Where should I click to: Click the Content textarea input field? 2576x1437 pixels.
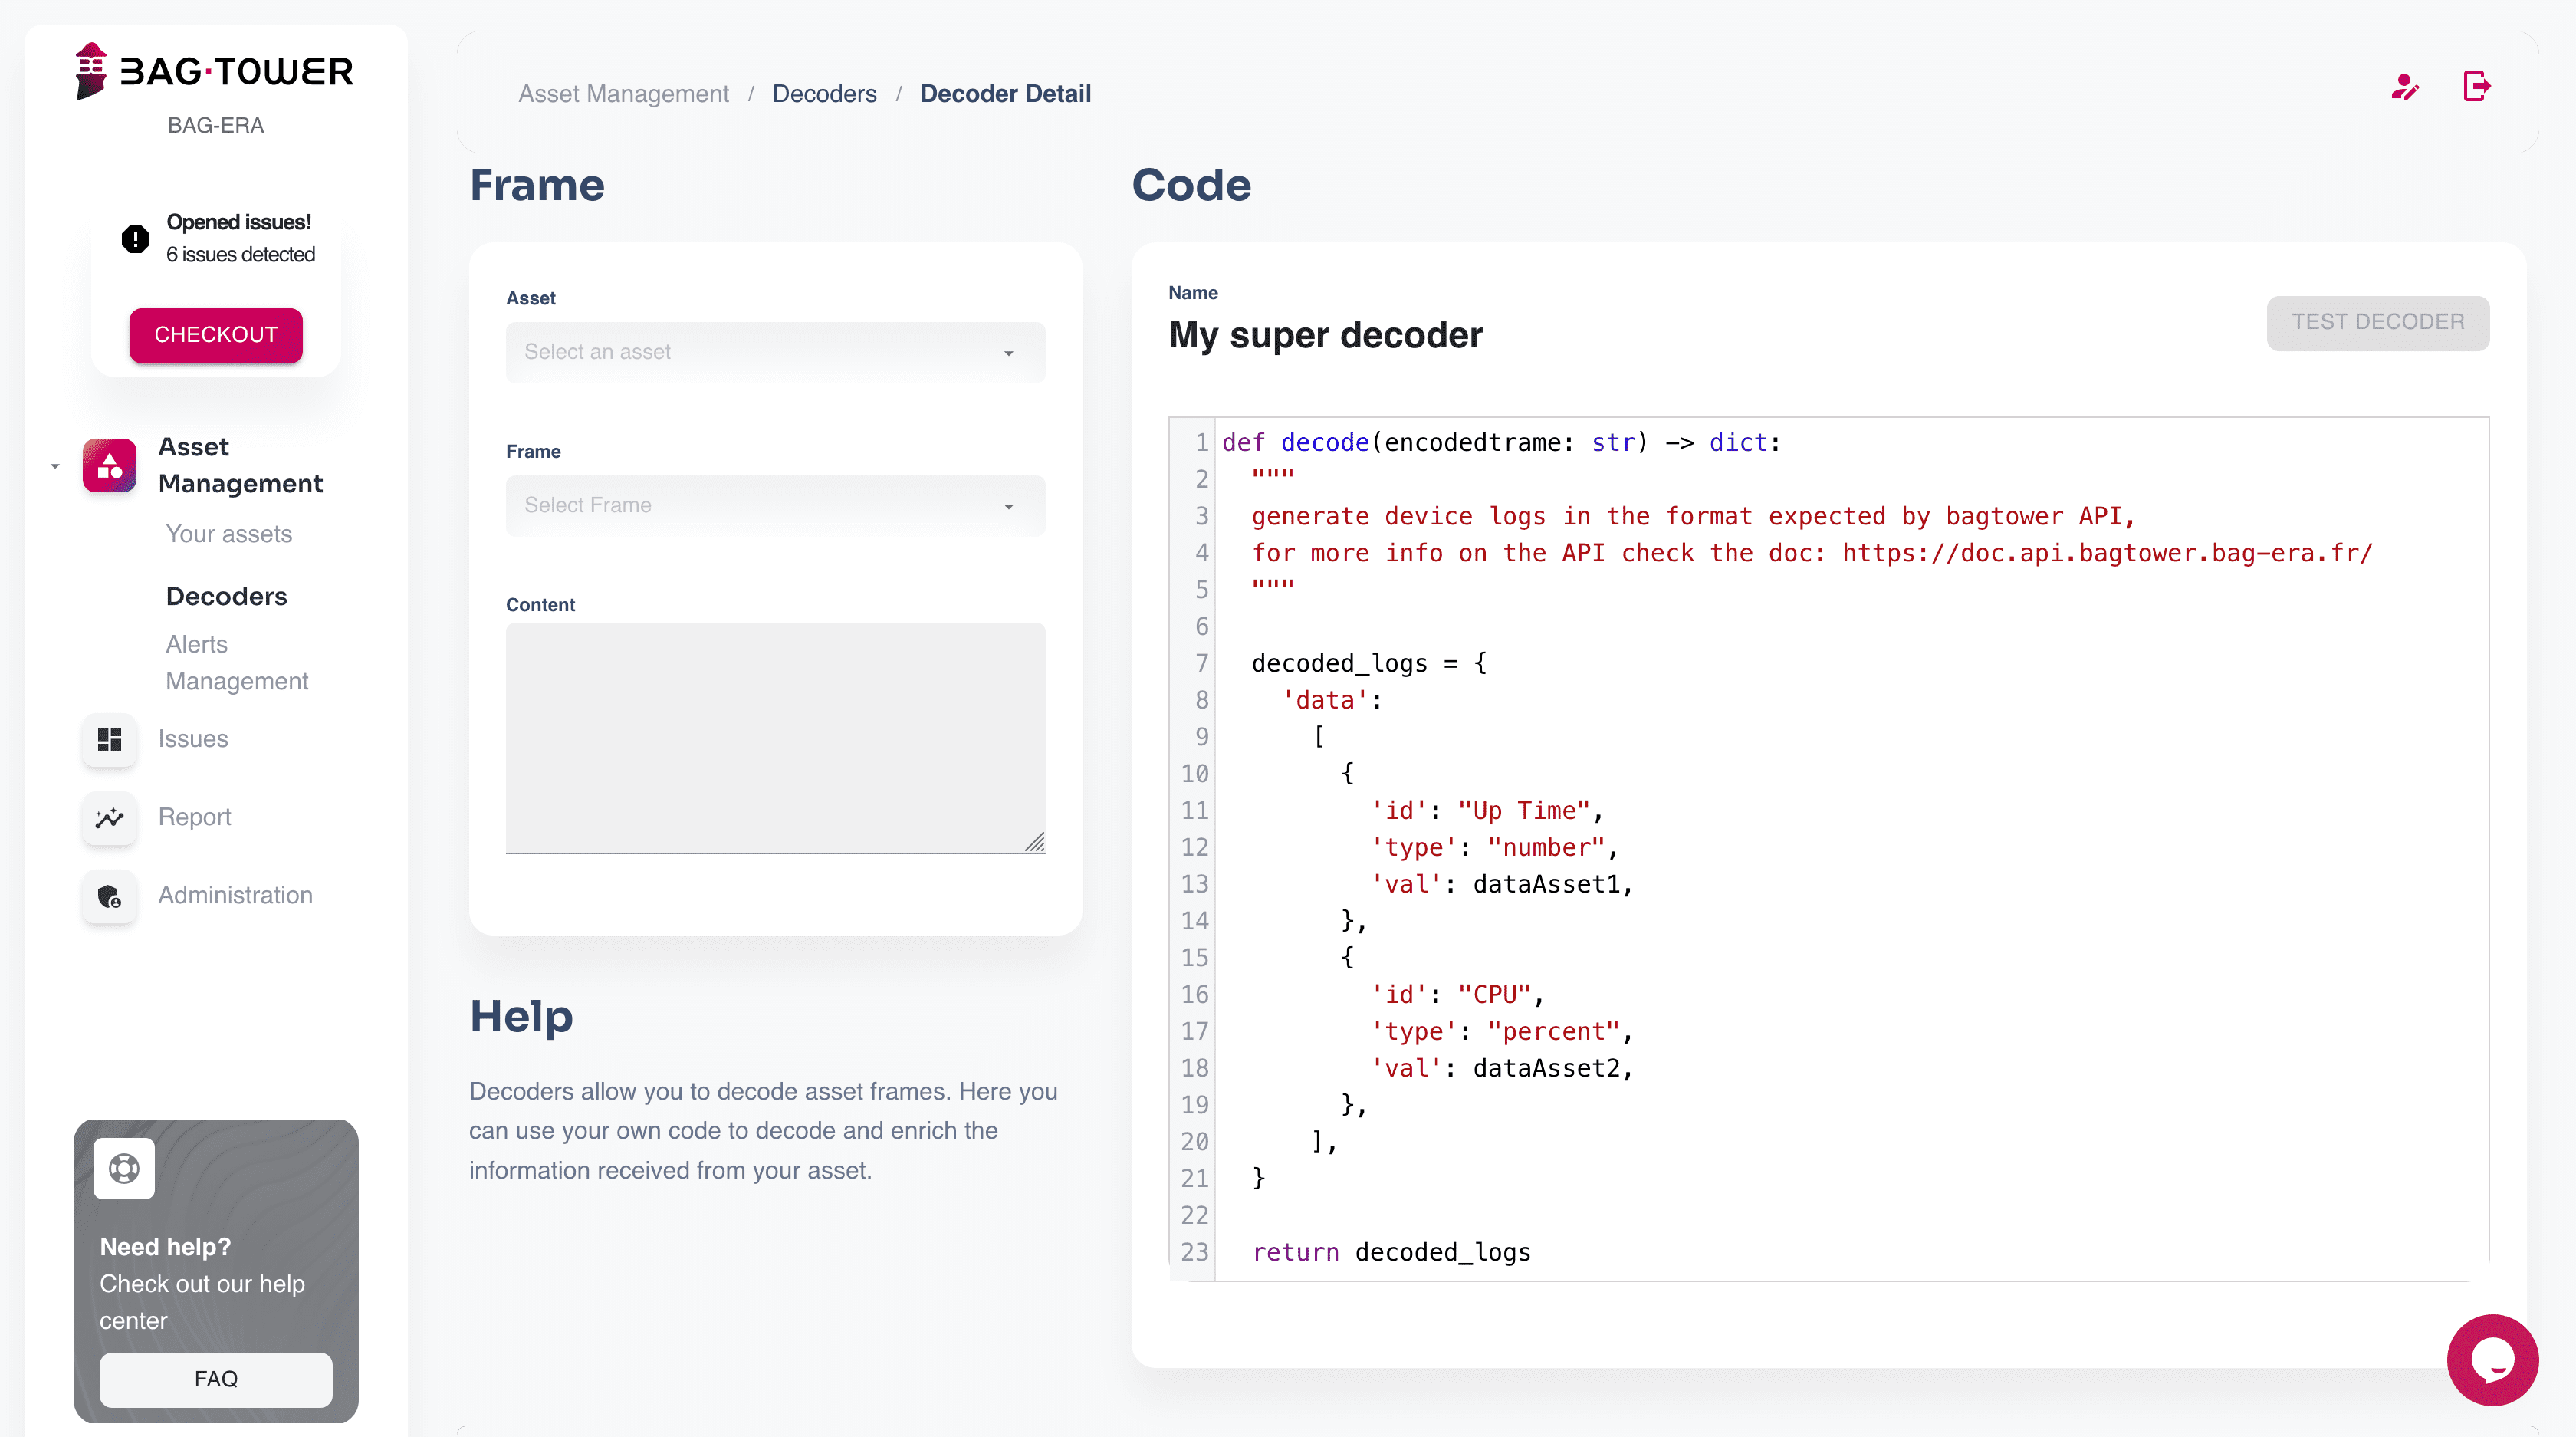click(771, 736)
